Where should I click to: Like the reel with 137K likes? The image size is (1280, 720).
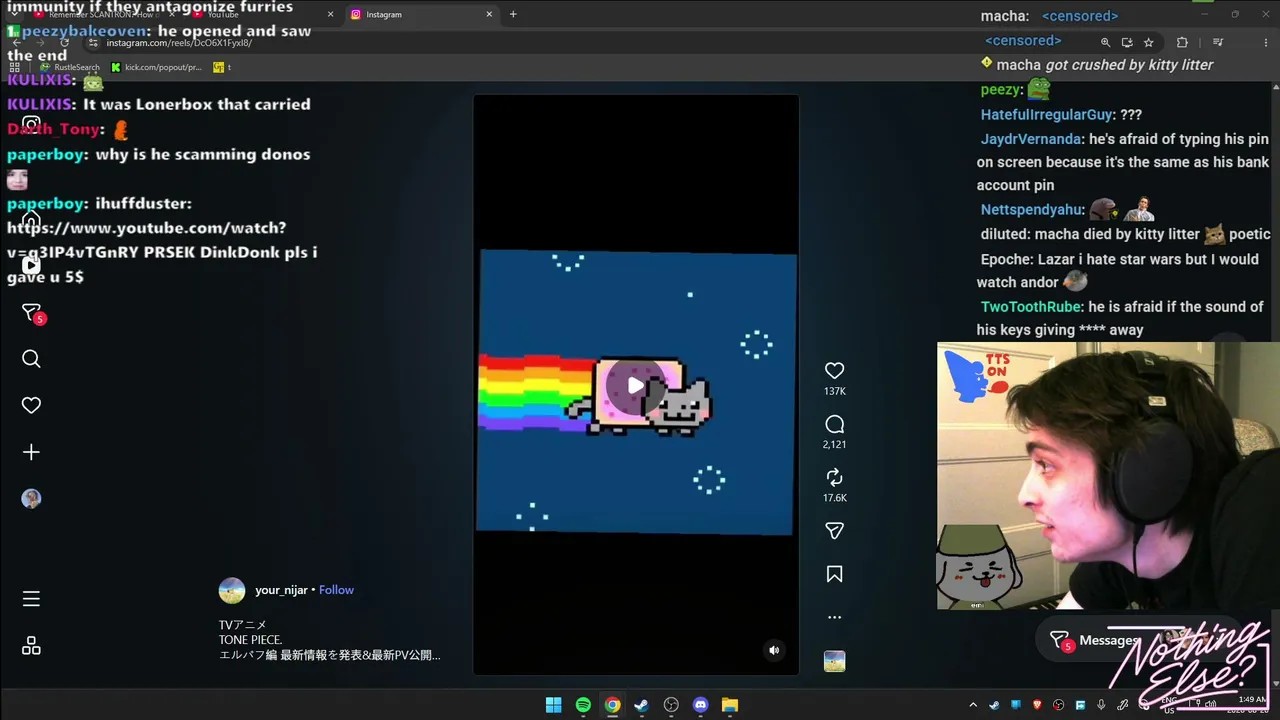click(834, 370)
